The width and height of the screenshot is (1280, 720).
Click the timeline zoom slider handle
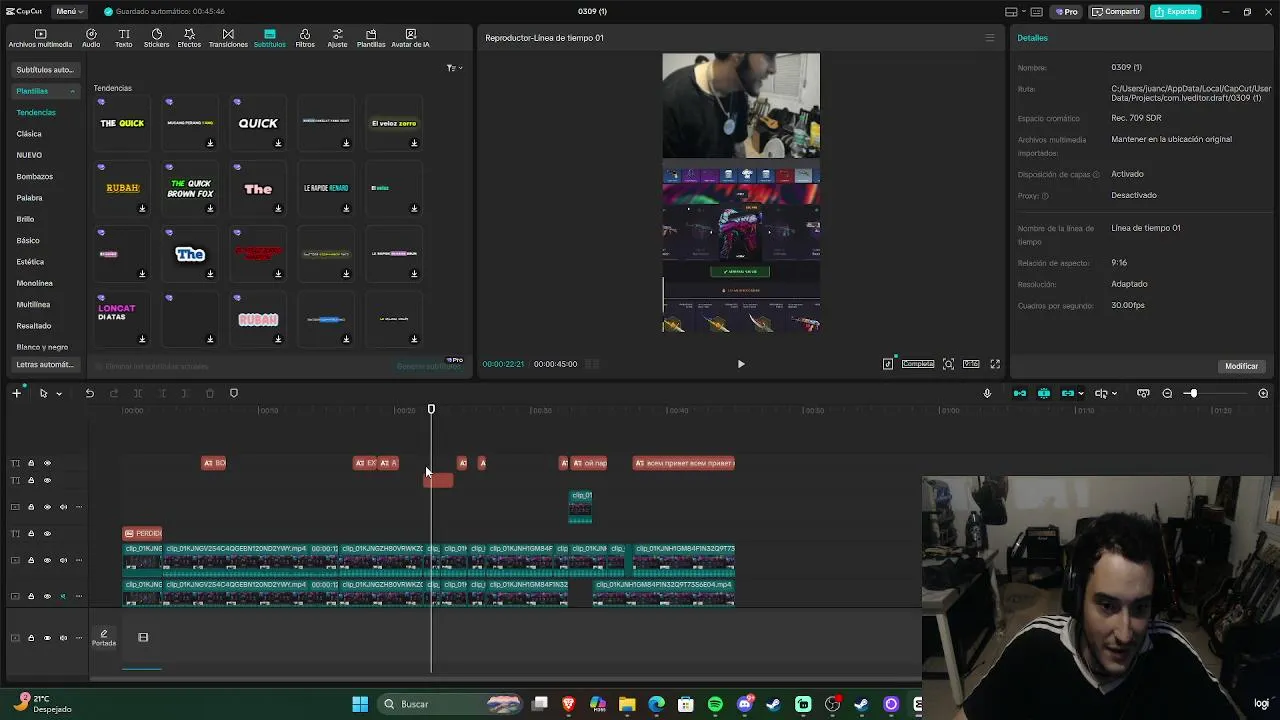tap(1192, 393)
